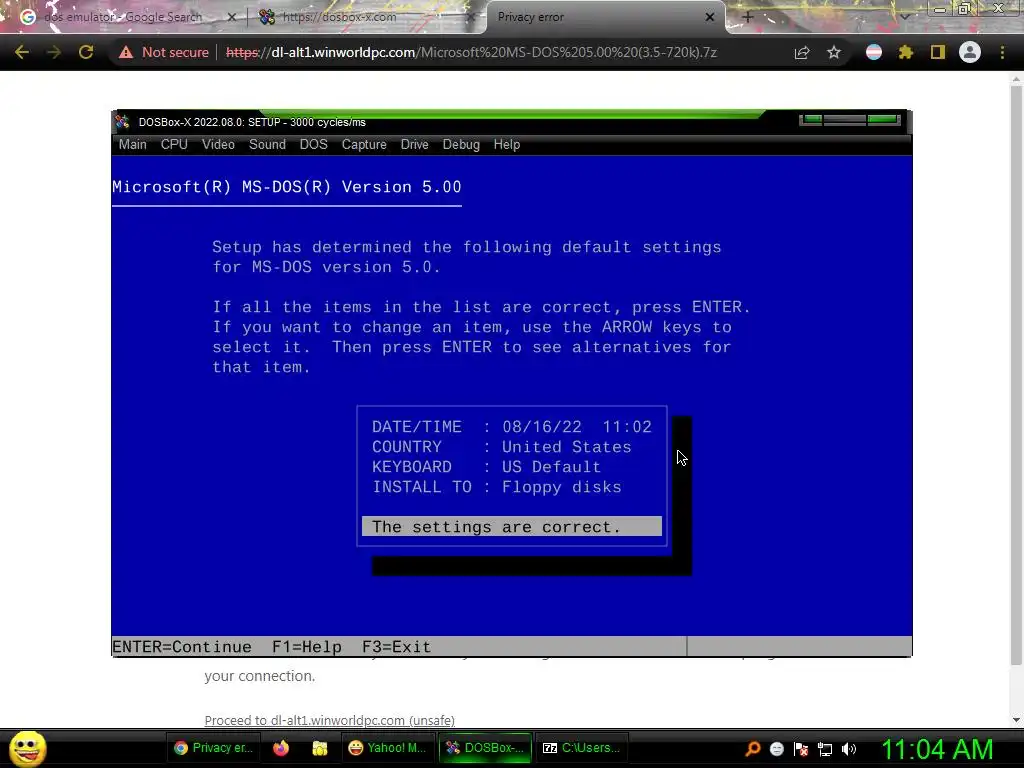1024x768 pixels.
Task: Open a new browser tab
Action: (748, 17)
